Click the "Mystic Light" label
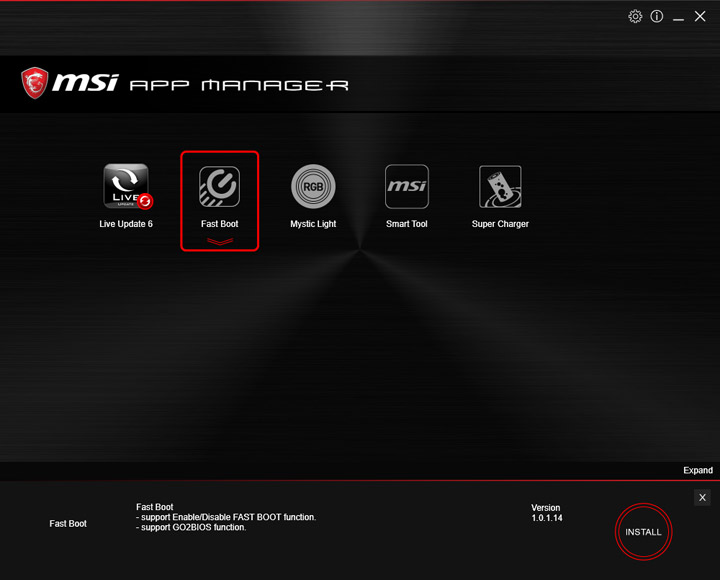This screenshot has height=580, width=720. pyautogui.click(x=313, y=224)
